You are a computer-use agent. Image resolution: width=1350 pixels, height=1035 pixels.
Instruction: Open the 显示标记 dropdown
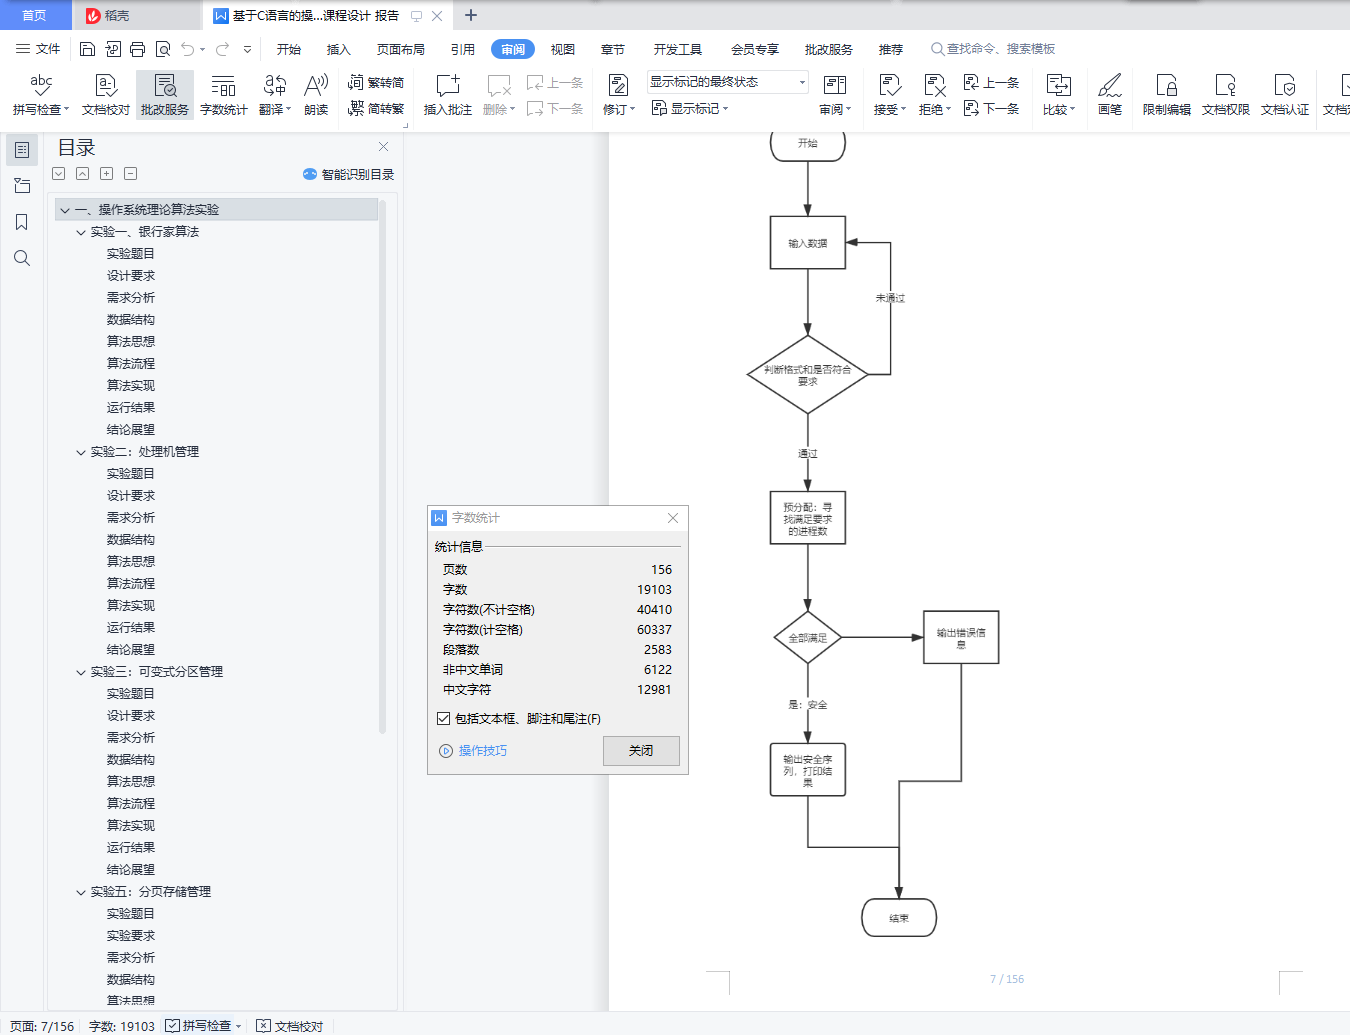point(690,108)
